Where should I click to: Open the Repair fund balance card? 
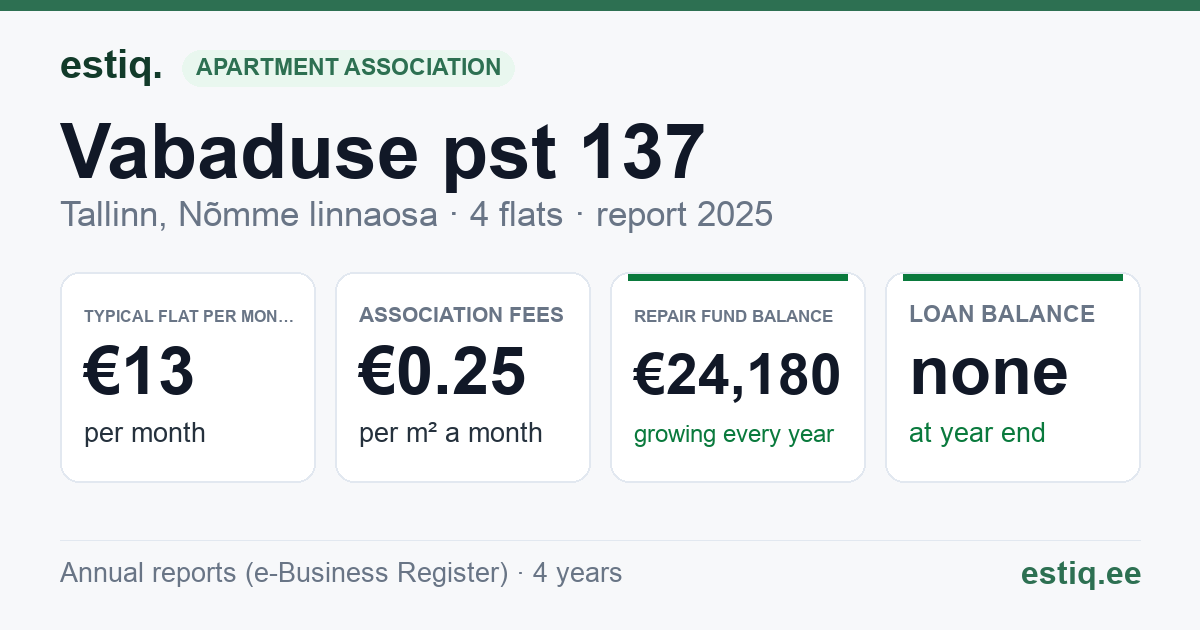738,377
